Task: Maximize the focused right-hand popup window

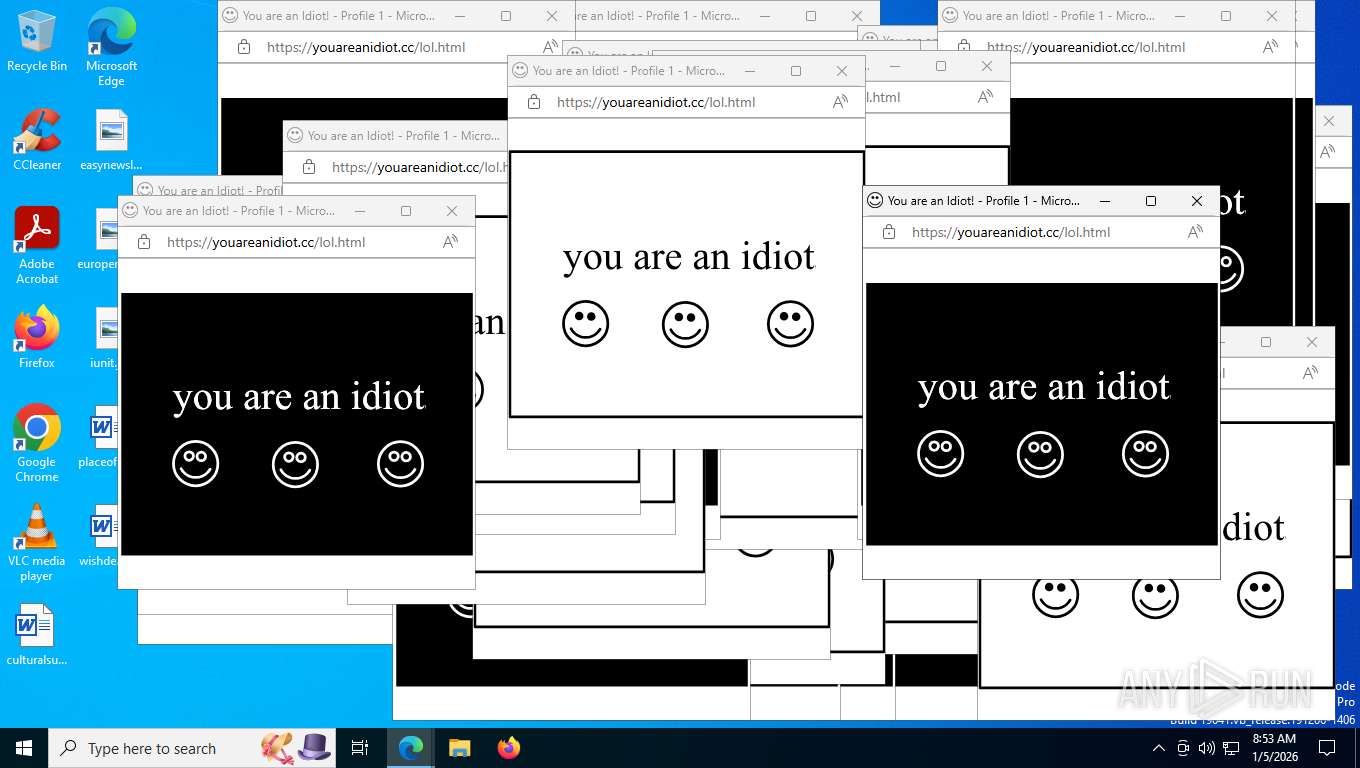Action: point(1151,201)
